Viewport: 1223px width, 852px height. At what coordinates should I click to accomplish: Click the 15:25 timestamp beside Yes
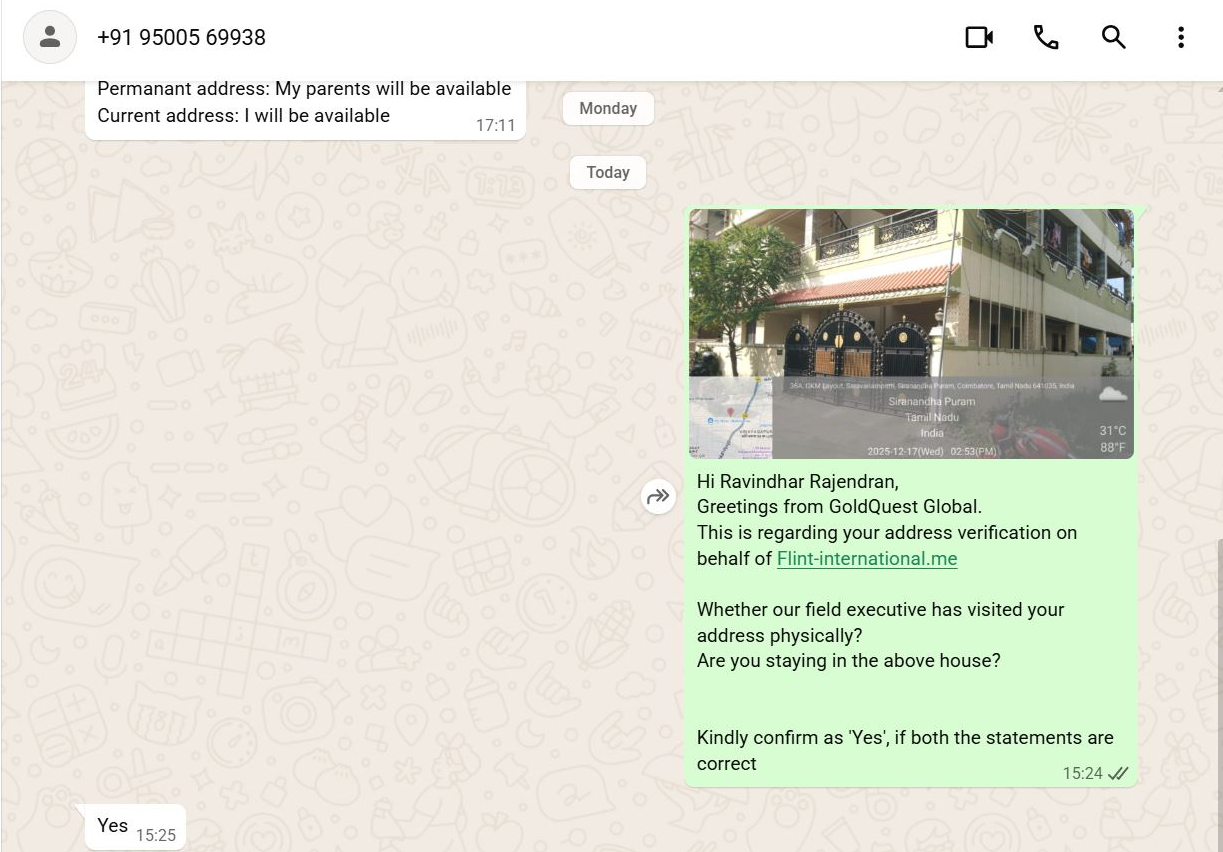[155, 835]
